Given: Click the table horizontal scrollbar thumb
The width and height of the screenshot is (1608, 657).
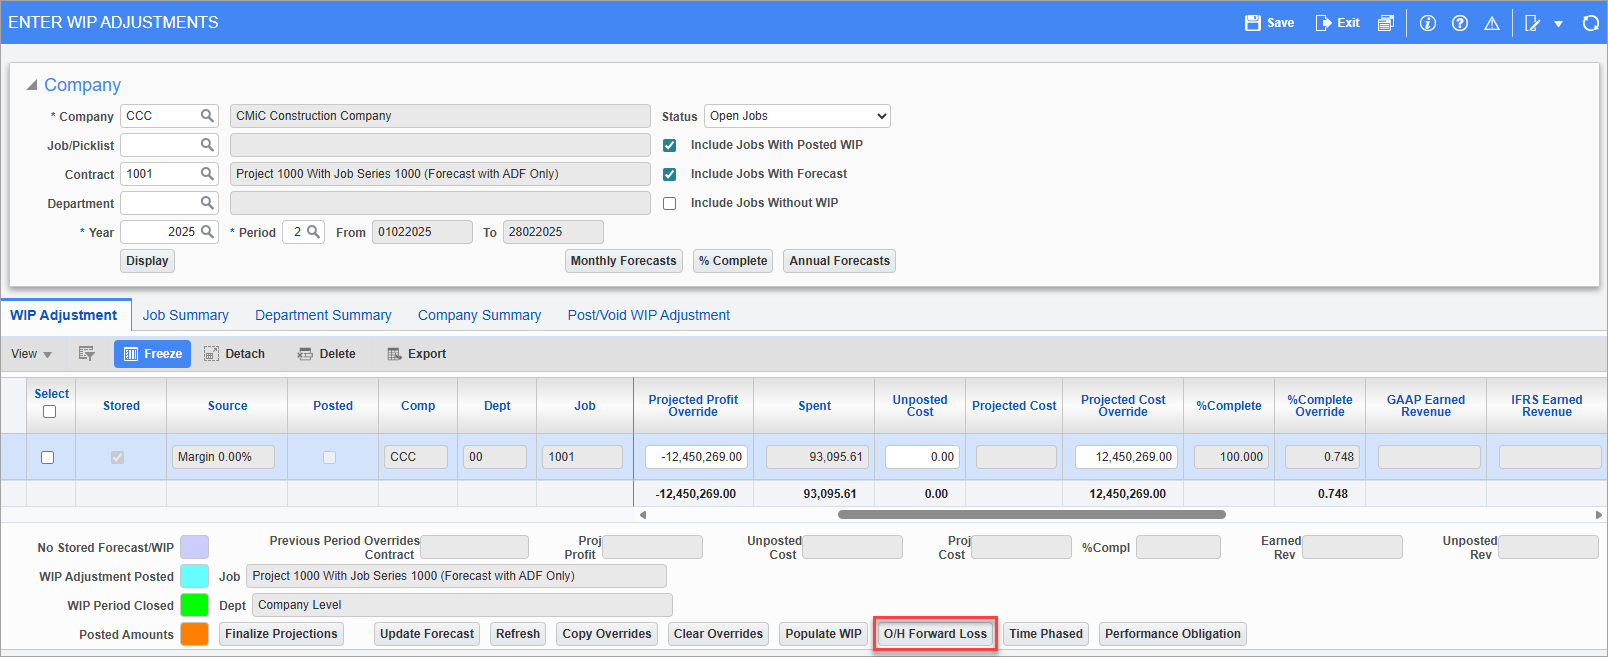Looking at the screenshot, I should click(1032, 515).
